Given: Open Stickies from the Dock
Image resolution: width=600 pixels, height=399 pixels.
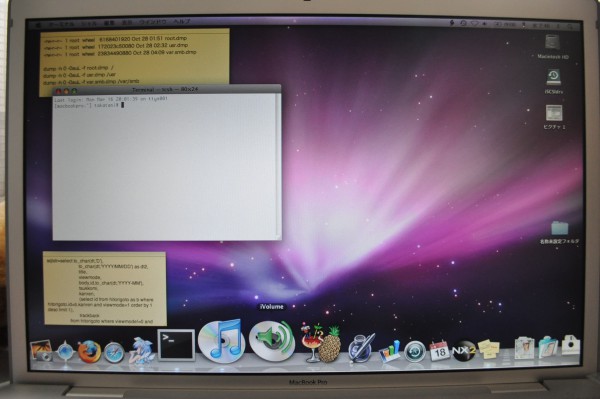Looking at the screenshot, I should (x=489, y=349).
